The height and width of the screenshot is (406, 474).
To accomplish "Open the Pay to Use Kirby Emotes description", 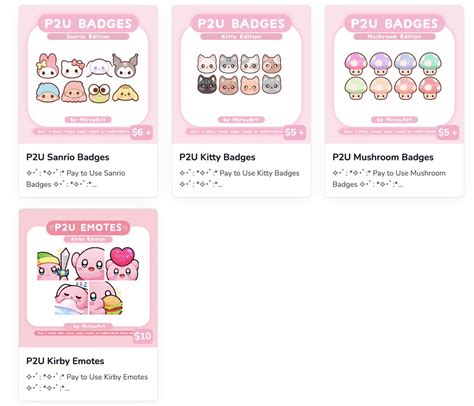I will 87,383.
